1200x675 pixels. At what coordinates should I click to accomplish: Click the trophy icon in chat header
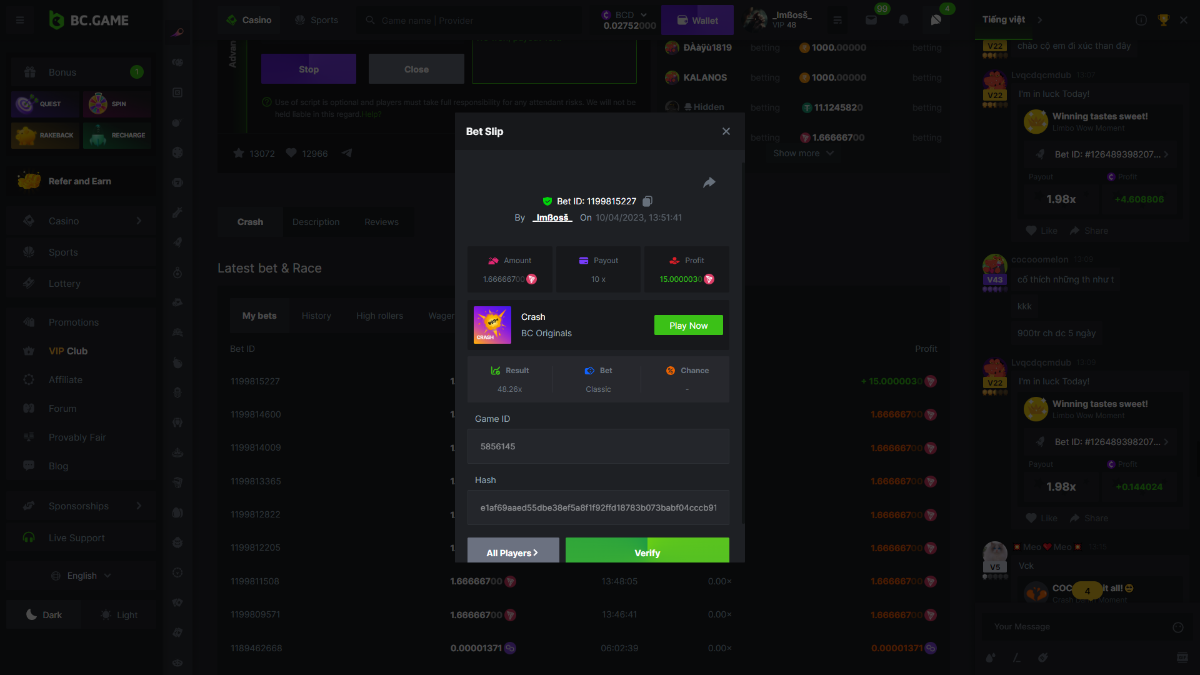1163,20
